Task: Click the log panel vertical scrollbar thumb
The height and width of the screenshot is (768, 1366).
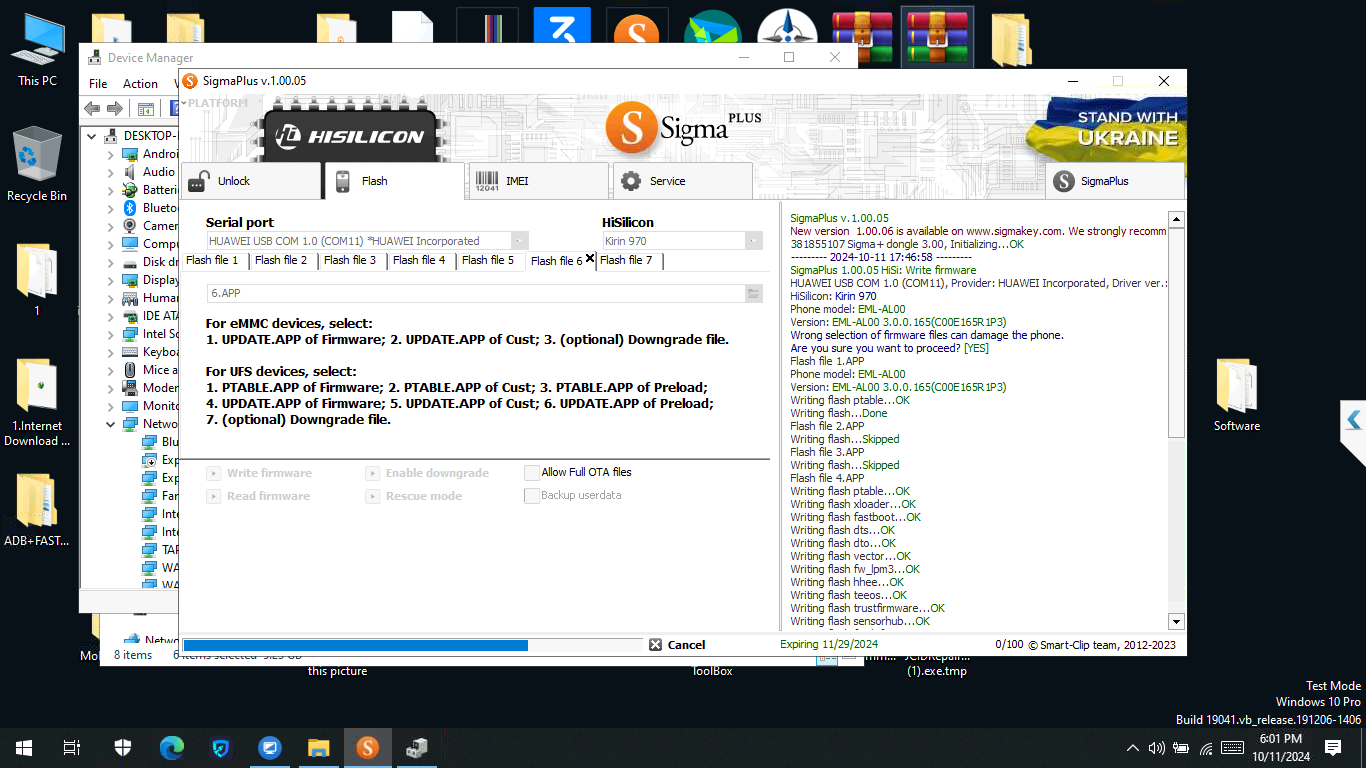Action: (1176, 332)
